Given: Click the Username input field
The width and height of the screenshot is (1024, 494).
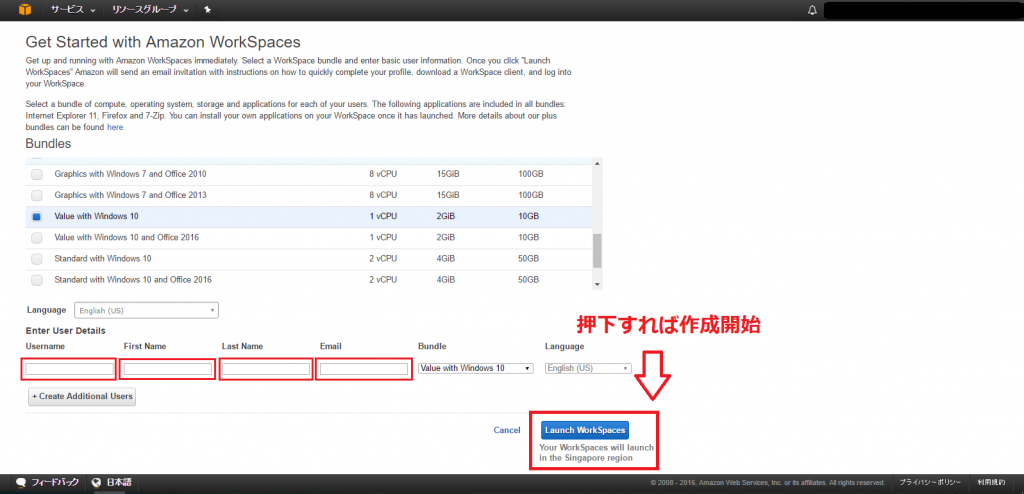Looking at the screenshot, I should pos(69,369).
